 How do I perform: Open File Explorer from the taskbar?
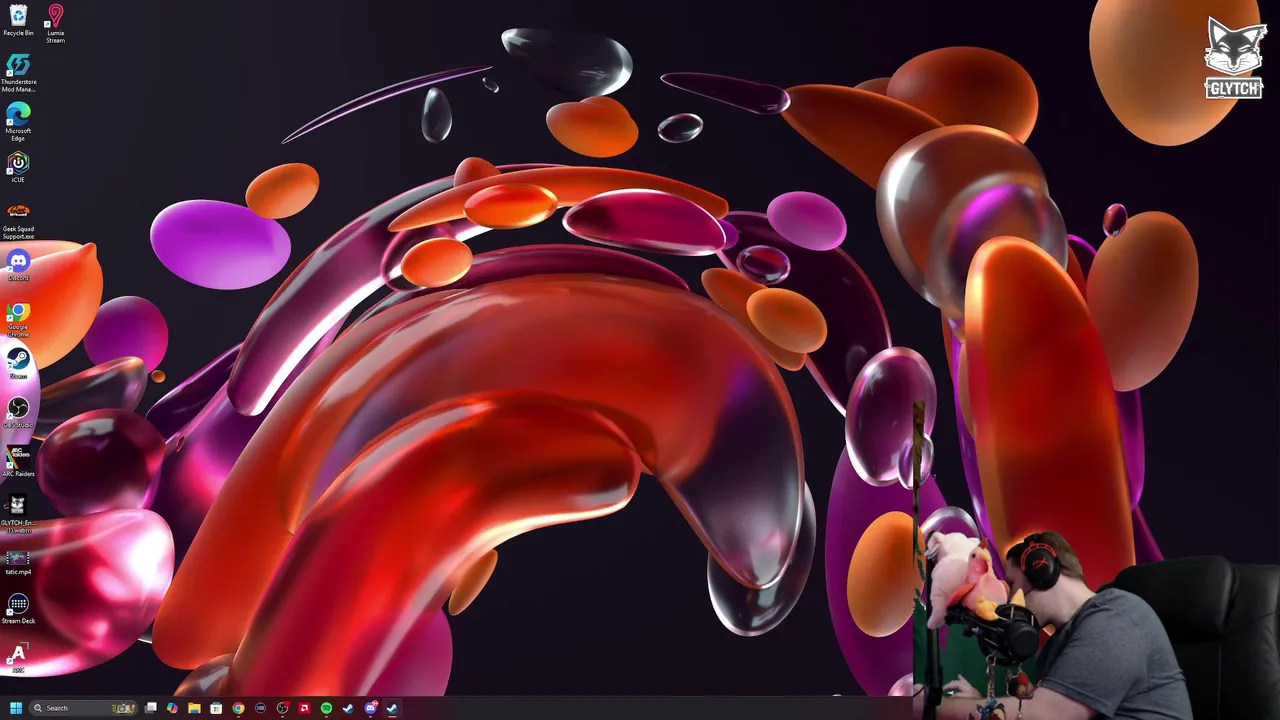click(x=194, y=708)
